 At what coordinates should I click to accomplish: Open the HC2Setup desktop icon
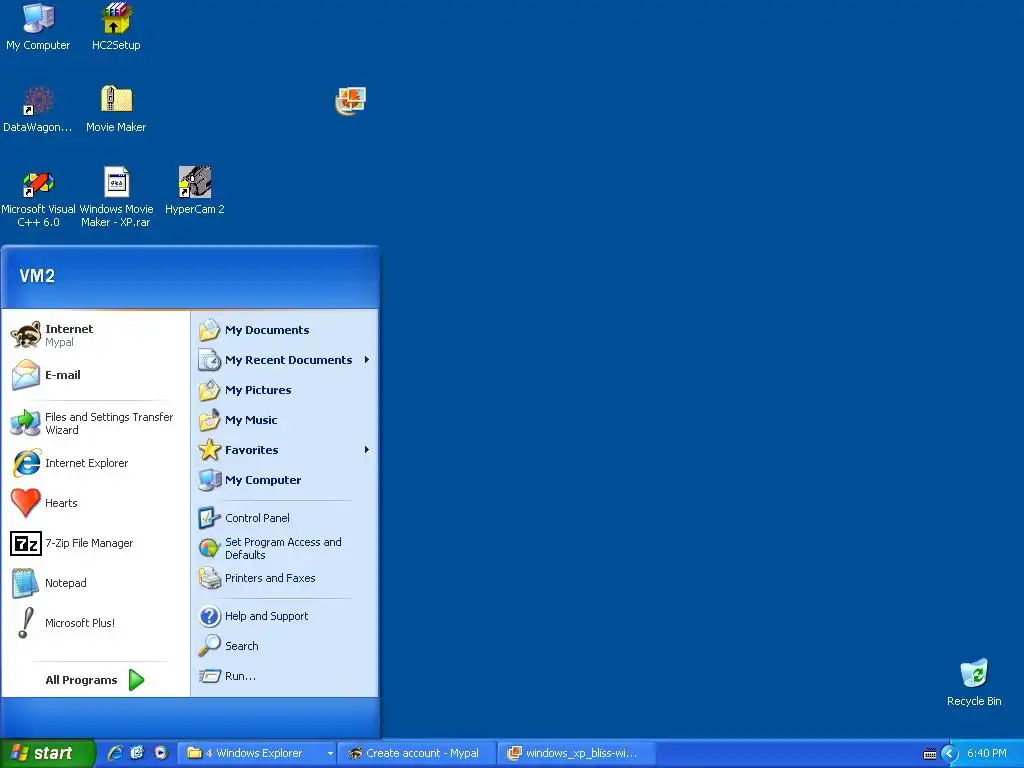(116, 27)
